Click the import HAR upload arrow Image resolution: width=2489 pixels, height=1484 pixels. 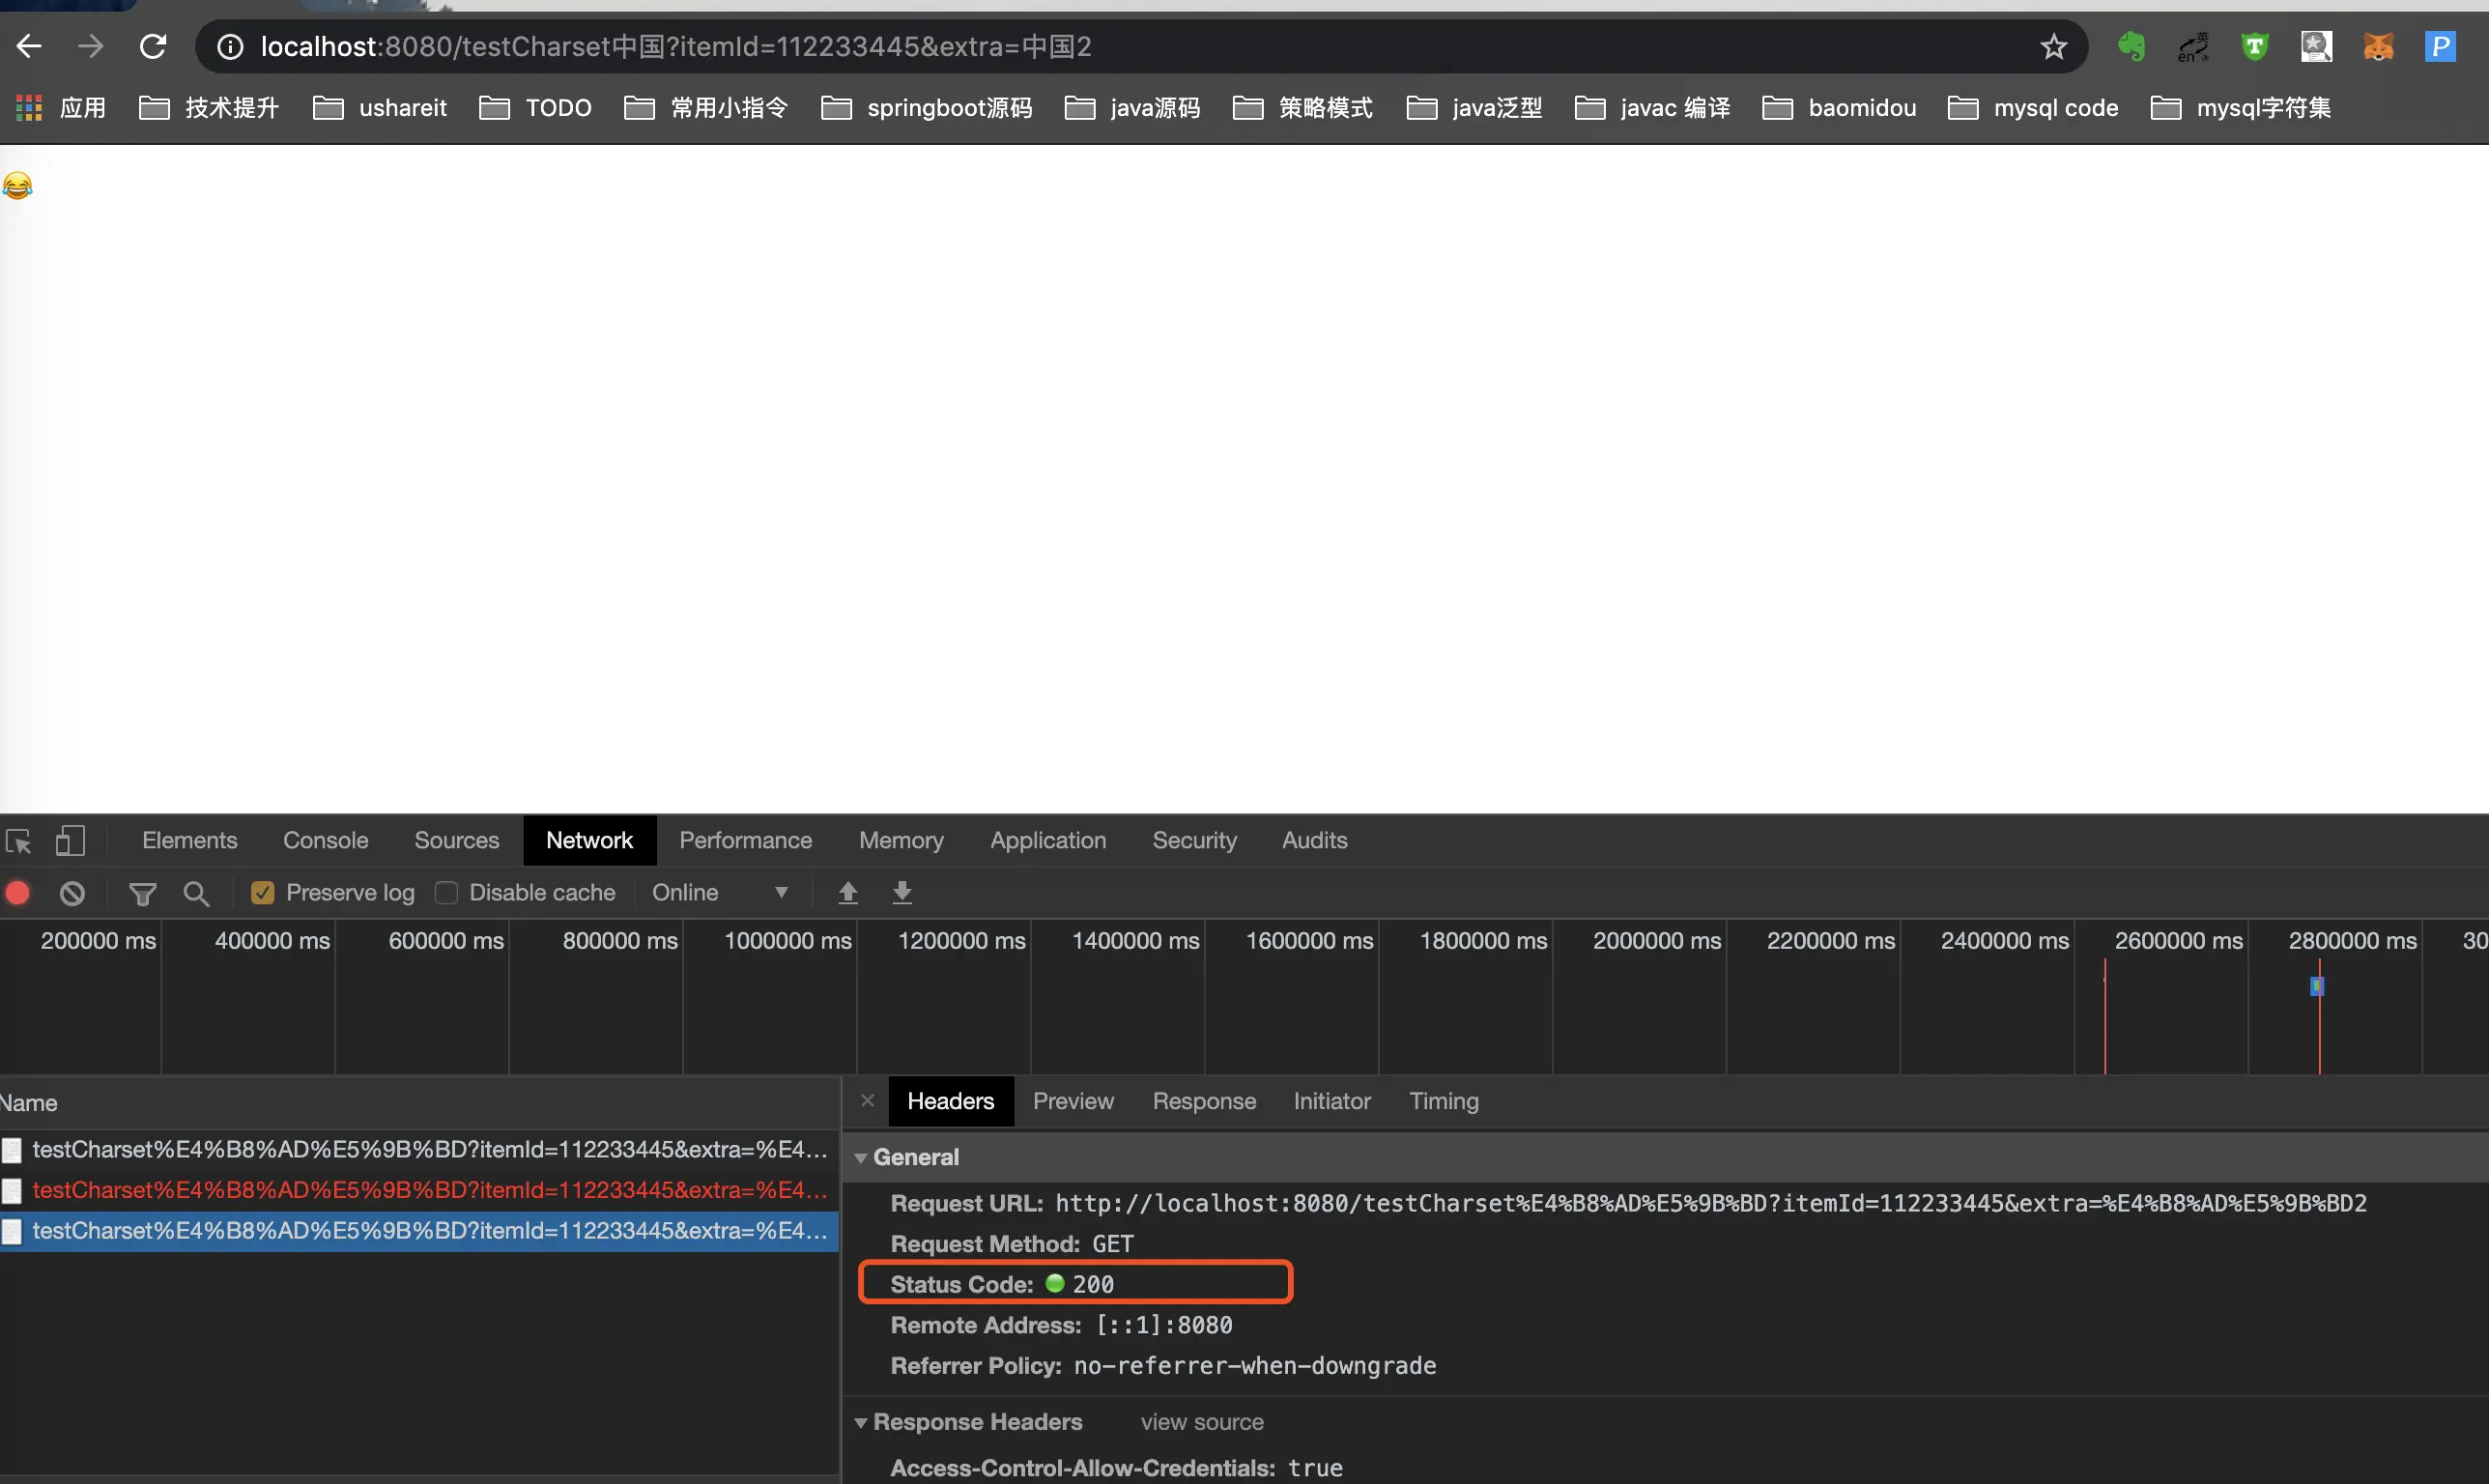click(x=847, y=892)
